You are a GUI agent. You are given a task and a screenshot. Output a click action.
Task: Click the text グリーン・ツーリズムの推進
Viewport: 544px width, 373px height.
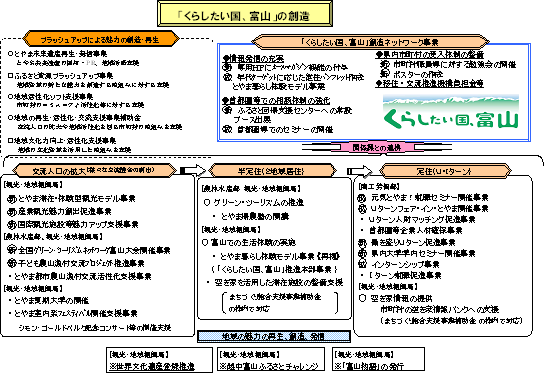click(258, 202)
